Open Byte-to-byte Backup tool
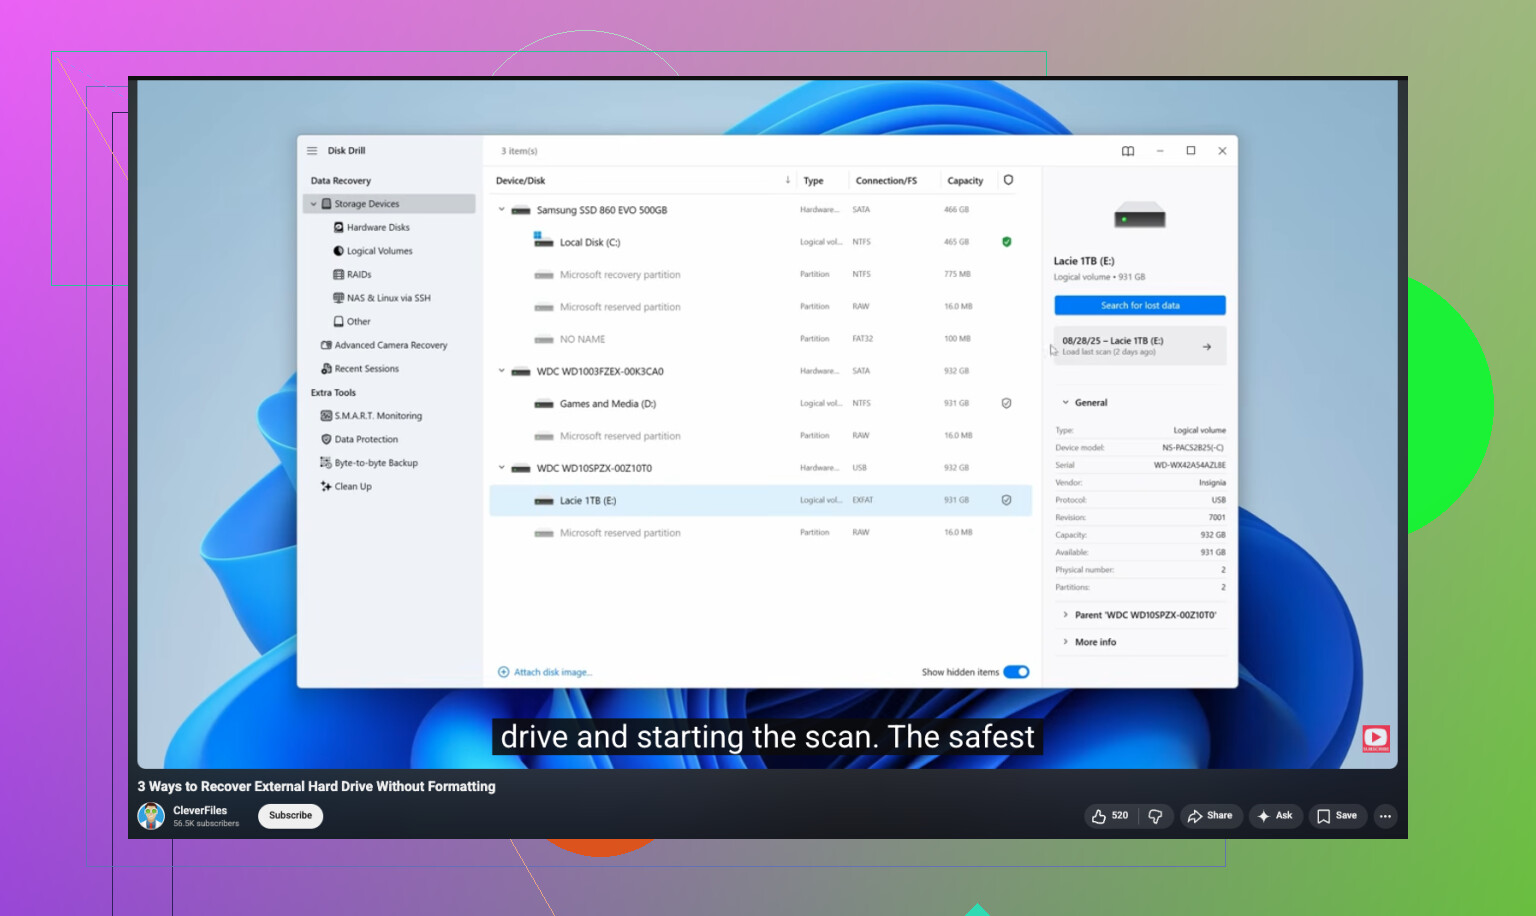 click(376, 463)
